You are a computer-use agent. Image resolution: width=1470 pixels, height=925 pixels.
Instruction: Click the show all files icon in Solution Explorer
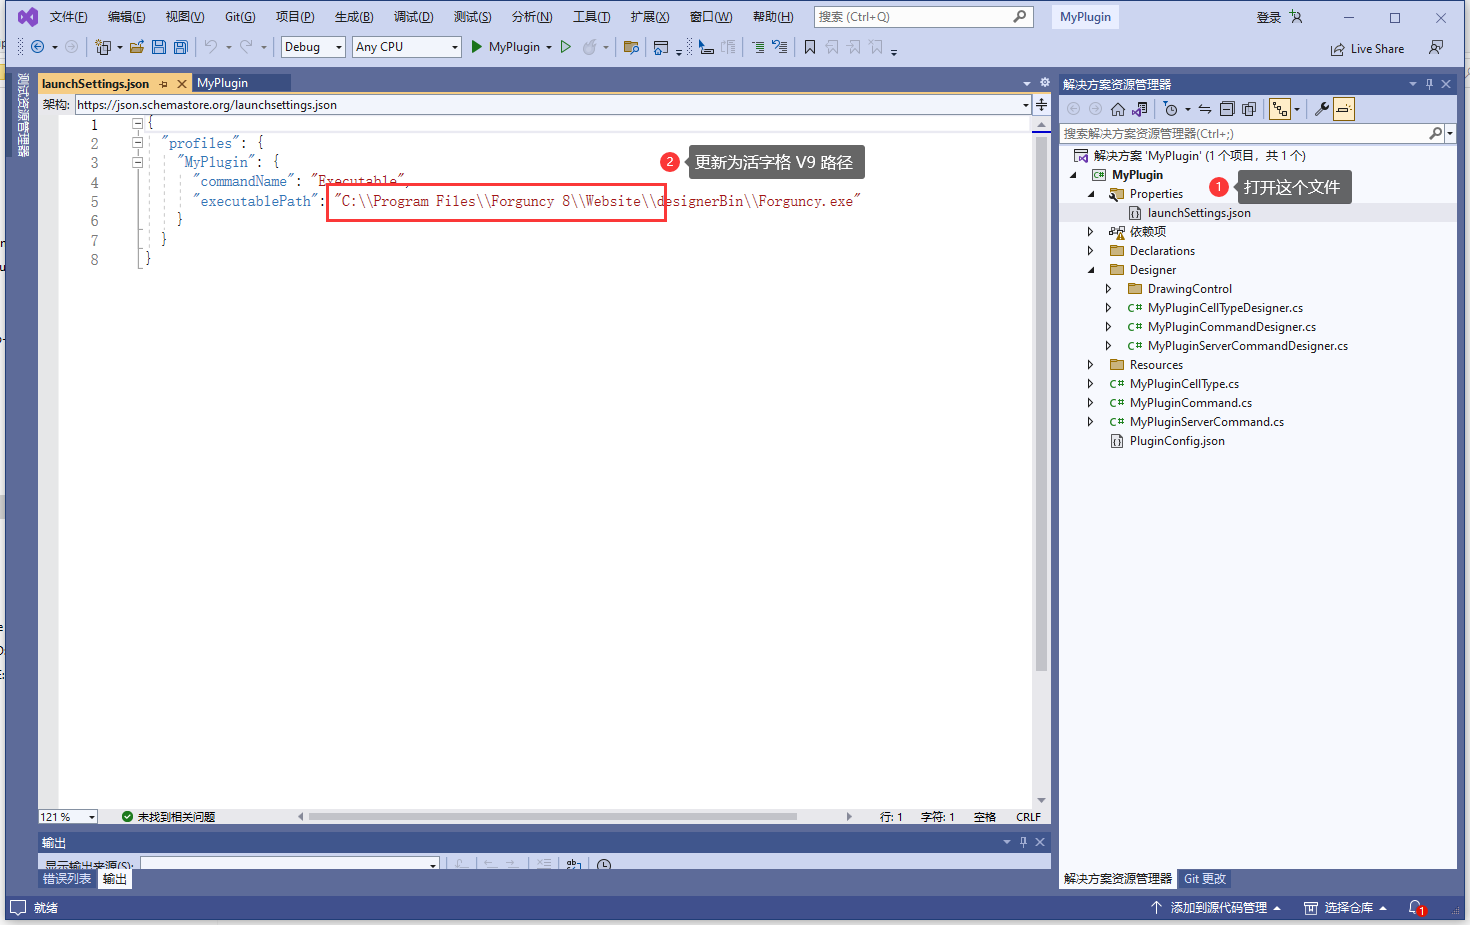pos(1249,109)
